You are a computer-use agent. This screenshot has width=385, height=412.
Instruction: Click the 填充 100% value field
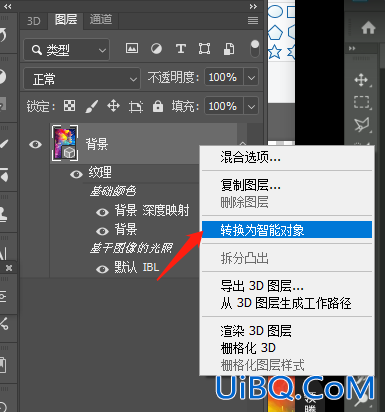pyautogui.click(x=223, y=106)
